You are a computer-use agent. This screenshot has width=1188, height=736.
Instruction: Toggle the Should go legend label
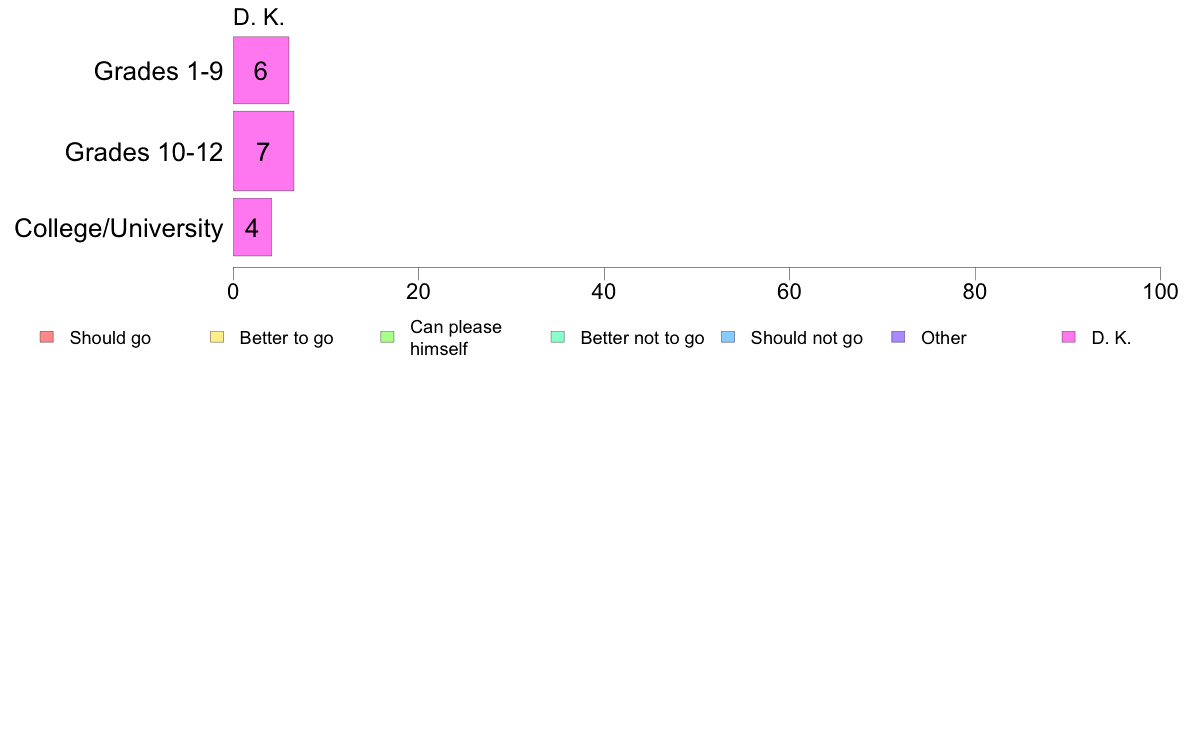110,338
